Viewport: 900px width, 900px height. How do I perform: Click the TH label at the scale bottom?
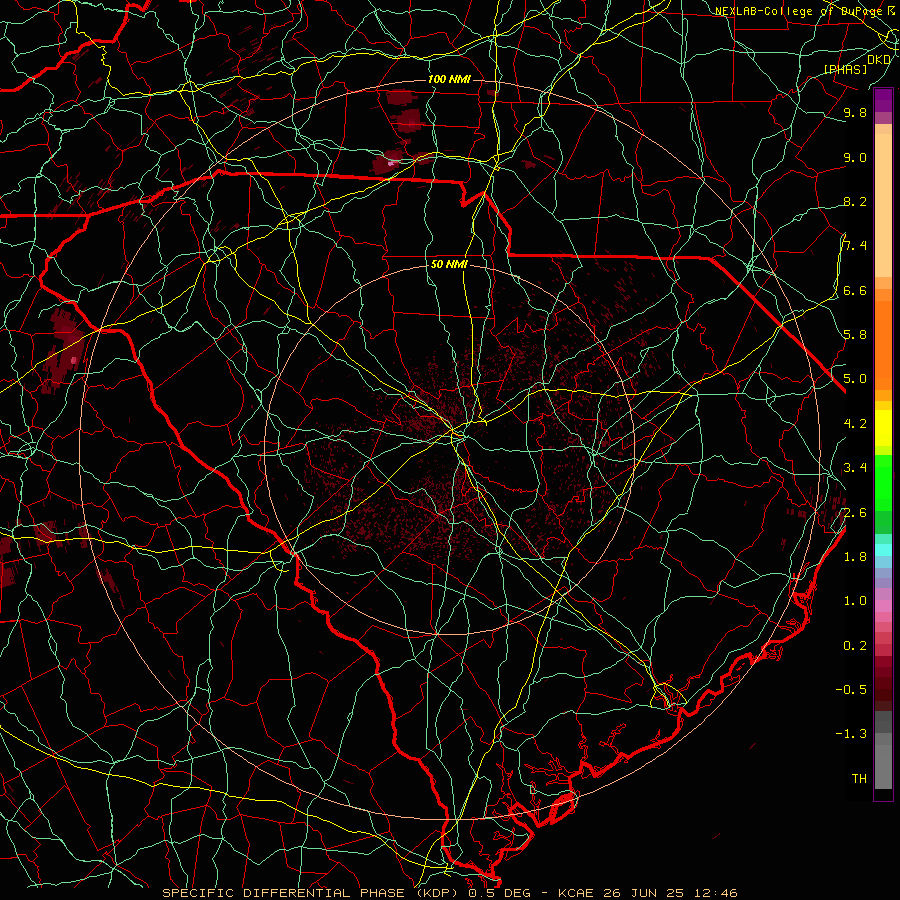[x=859, y=779]
